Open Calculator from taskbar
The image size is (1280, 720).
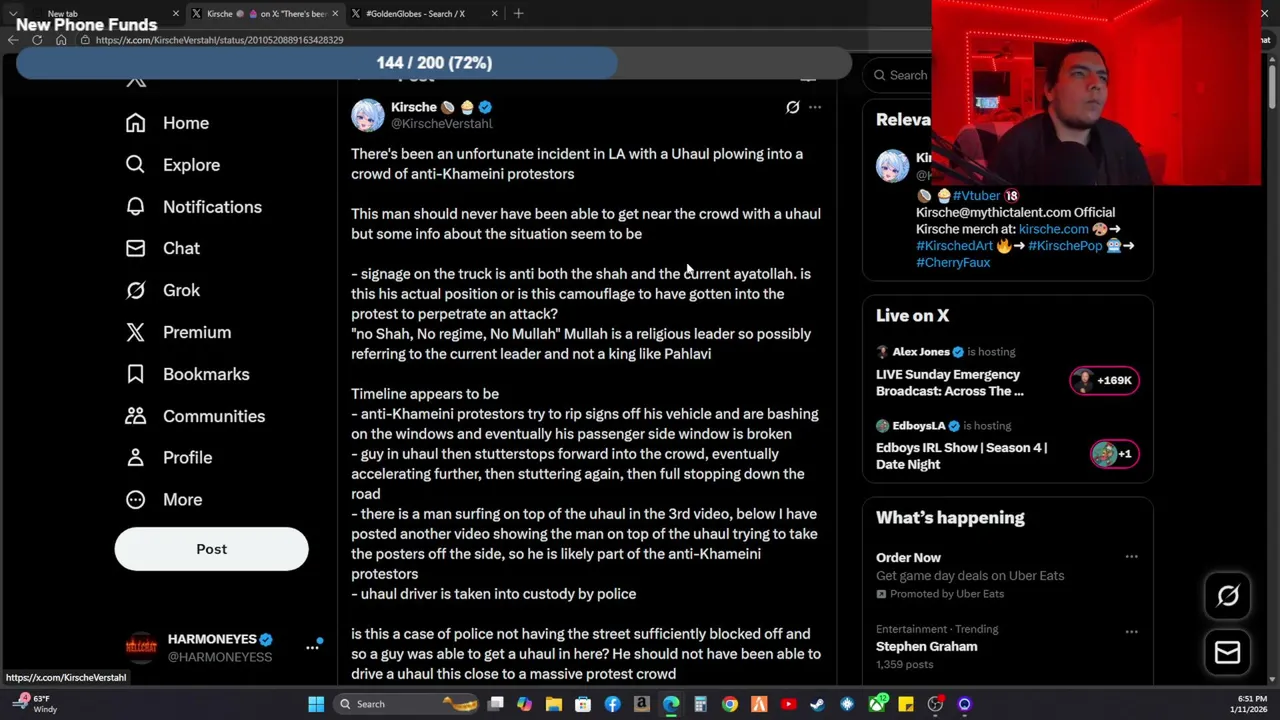tap(701, 704)
